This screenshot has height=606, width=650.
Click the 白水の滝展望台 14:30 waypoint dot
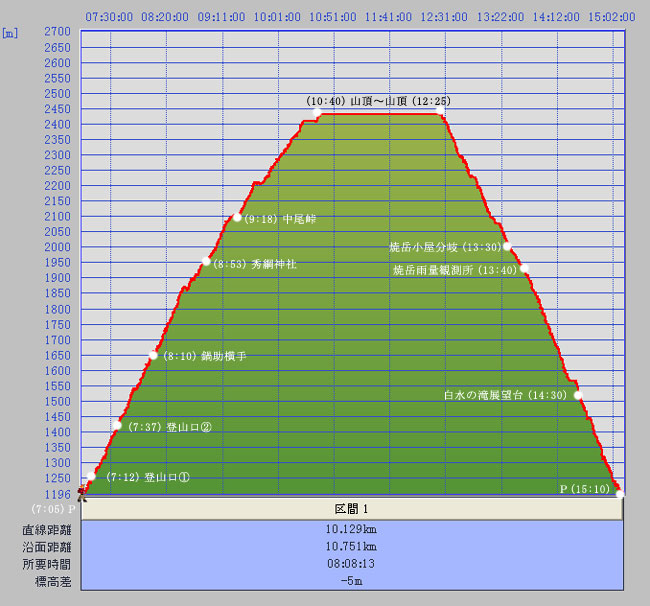point(578,395)
